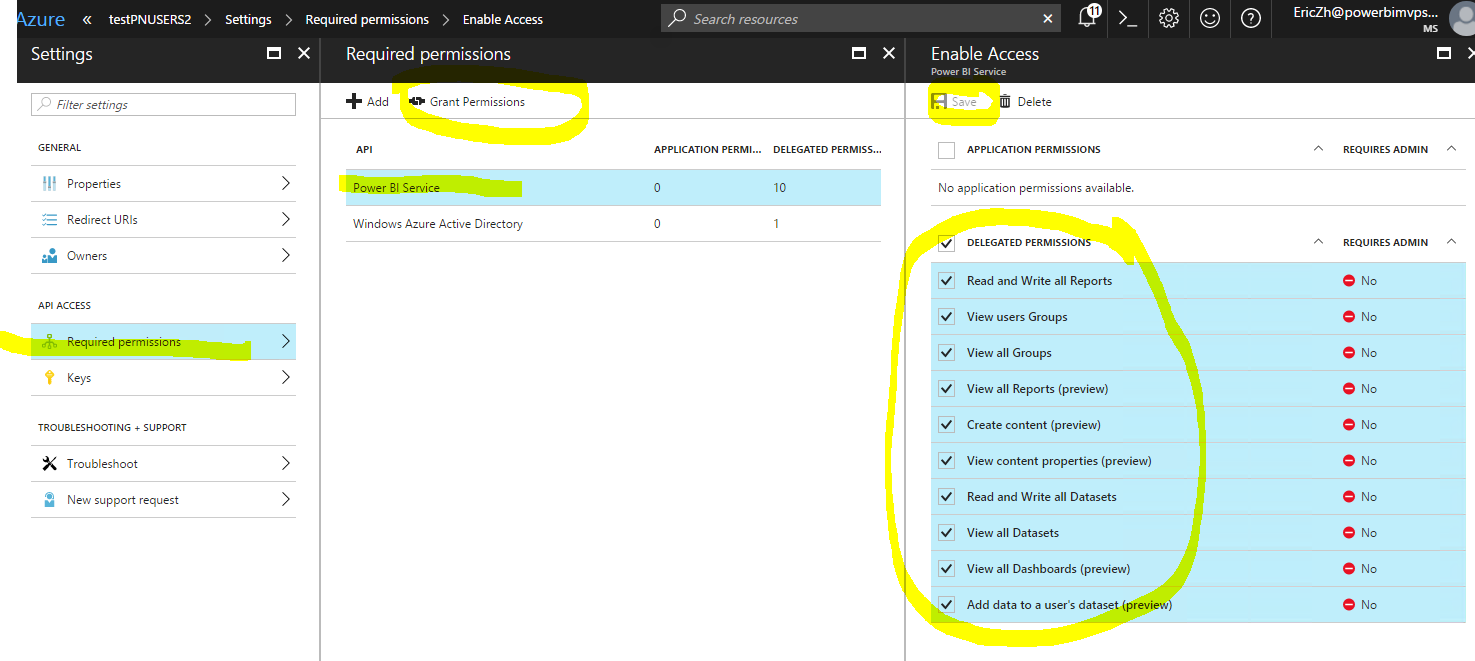Click the Add plus icon

coord(354,101)
